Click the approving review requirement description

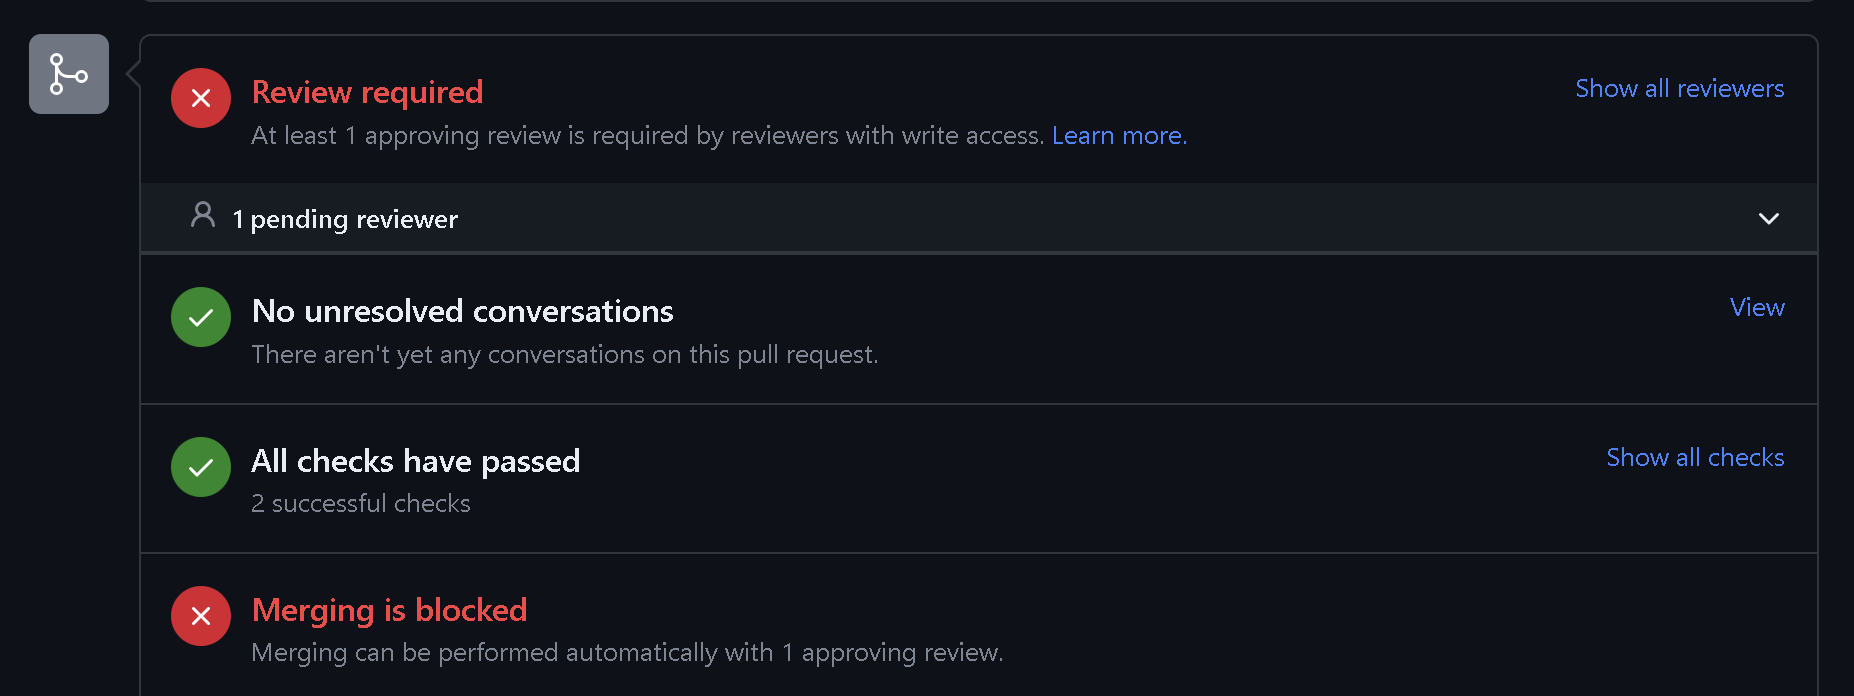[x=648, y=135]
